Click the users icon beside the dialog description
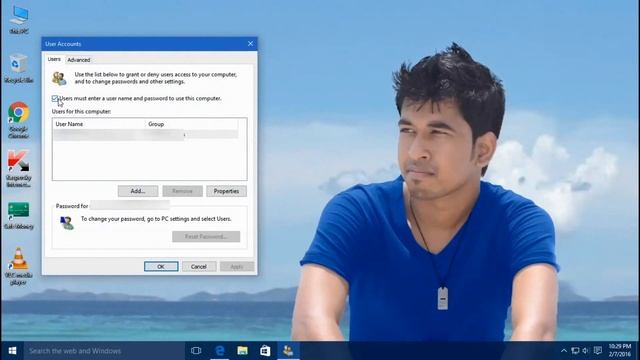This screenshot has height=360, width=640. [59, 78]
